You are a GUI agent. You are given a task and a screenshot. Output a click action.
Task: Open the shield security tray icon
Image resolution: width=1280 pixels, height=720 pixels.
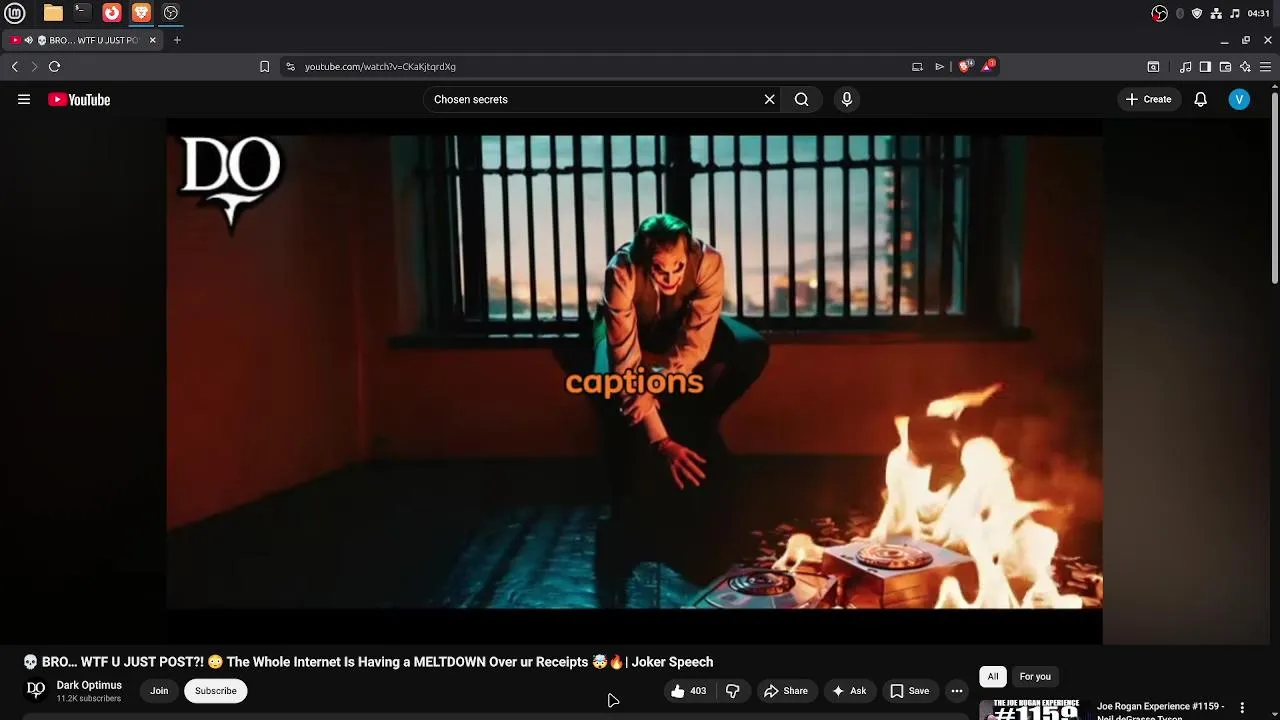(x=1197, y=13)
